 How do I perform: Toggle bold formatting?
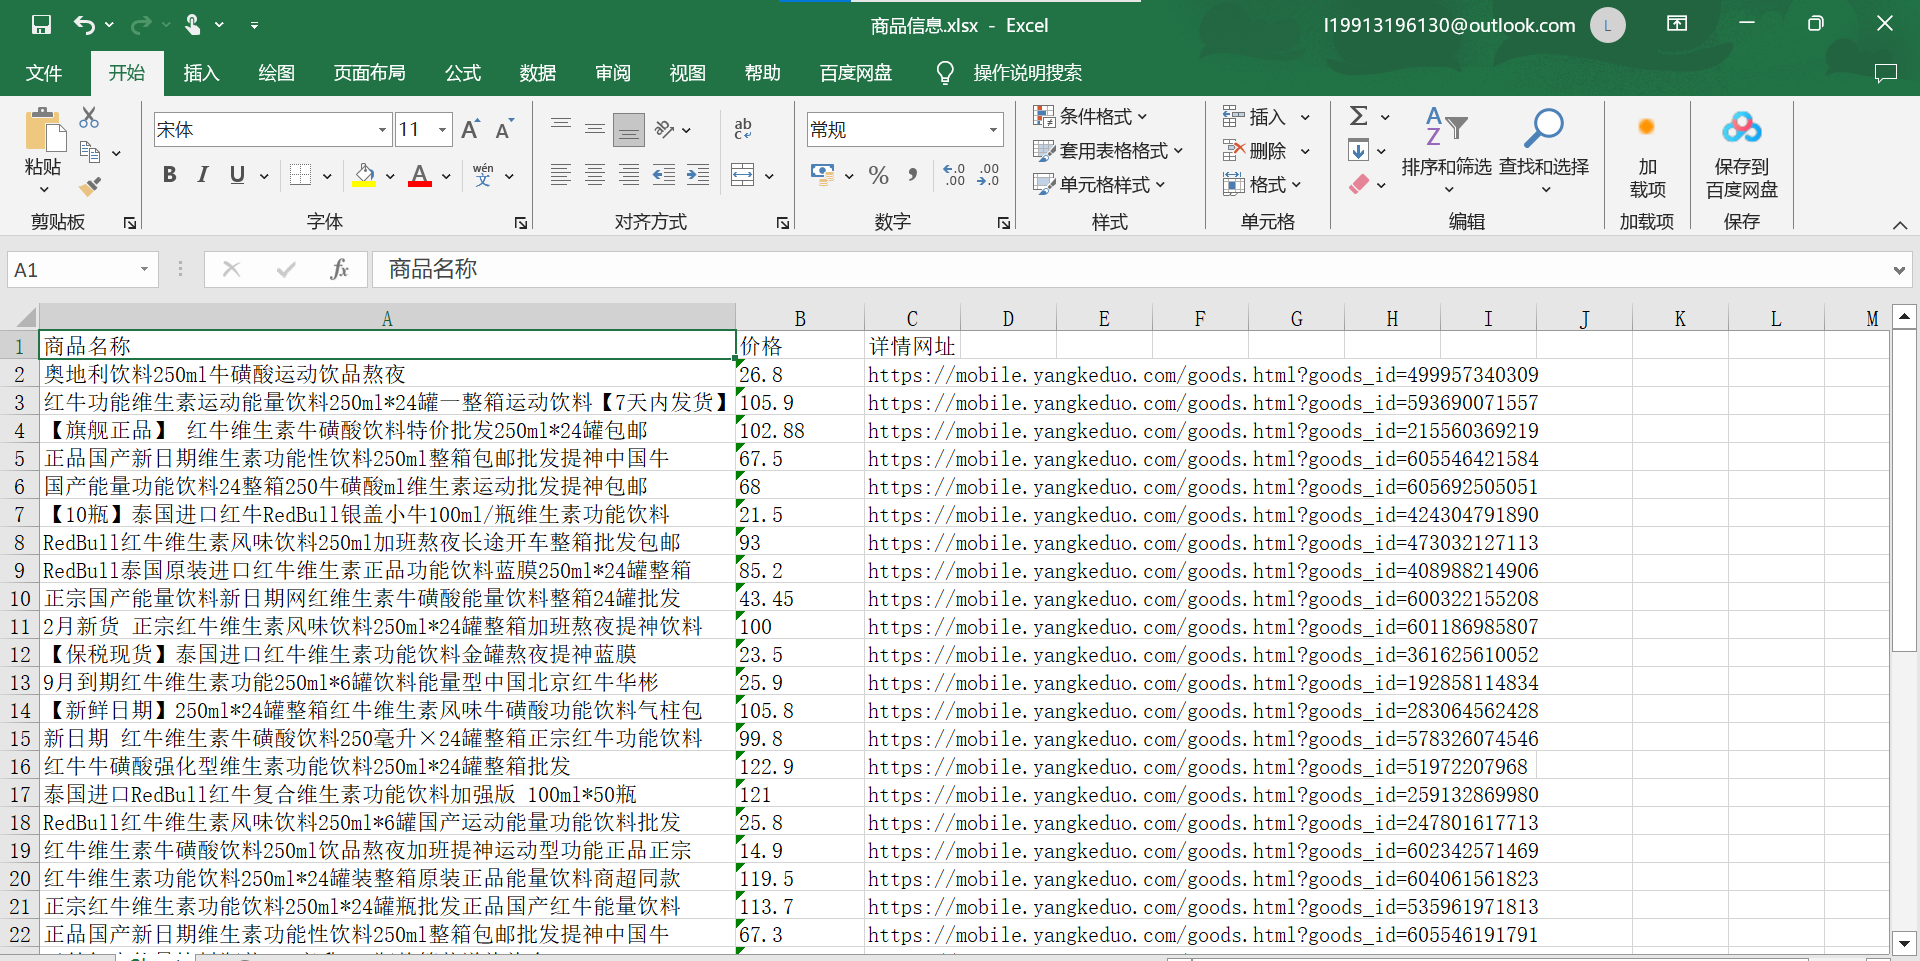169,175
